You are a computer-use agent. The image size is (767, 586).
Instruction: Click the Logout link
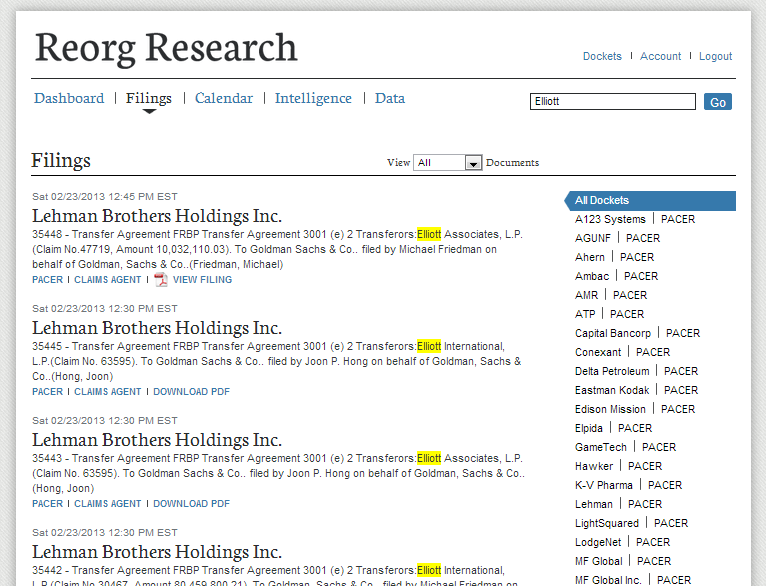click(x=715, y=56)
